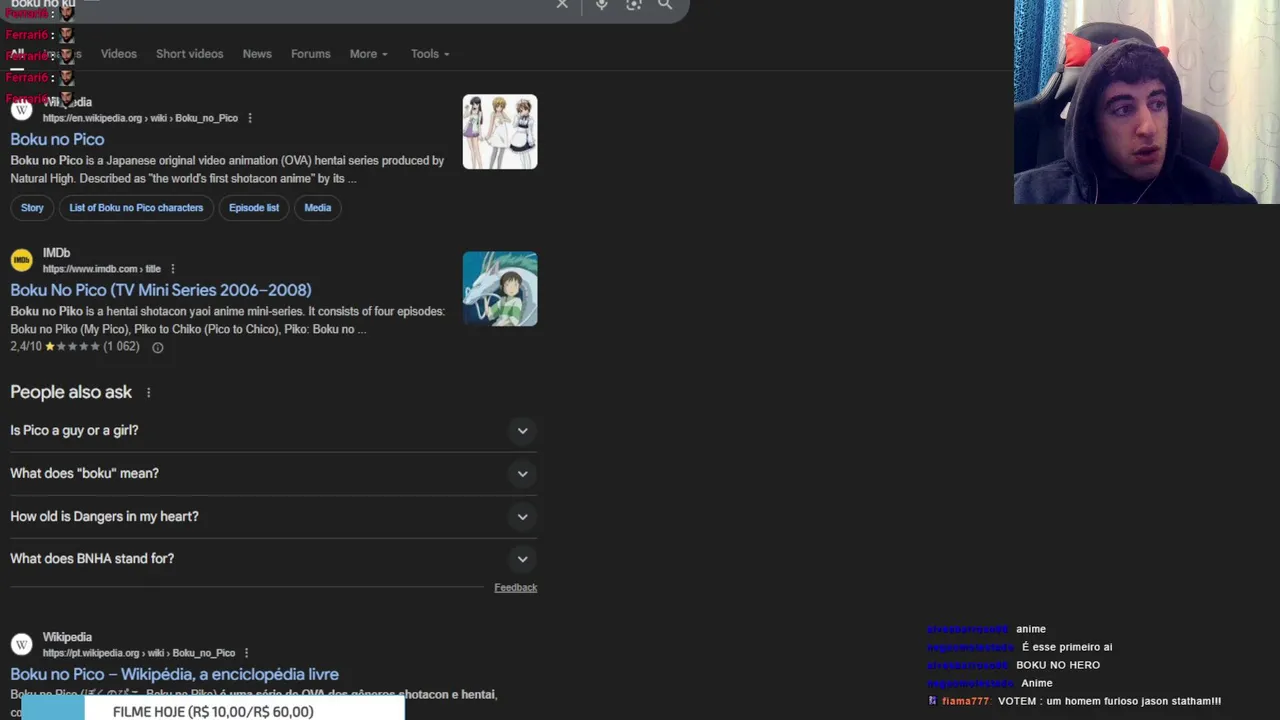1280x720 pixels.
Task: Open the Episode list chip
Action: [x=254, y=208]
